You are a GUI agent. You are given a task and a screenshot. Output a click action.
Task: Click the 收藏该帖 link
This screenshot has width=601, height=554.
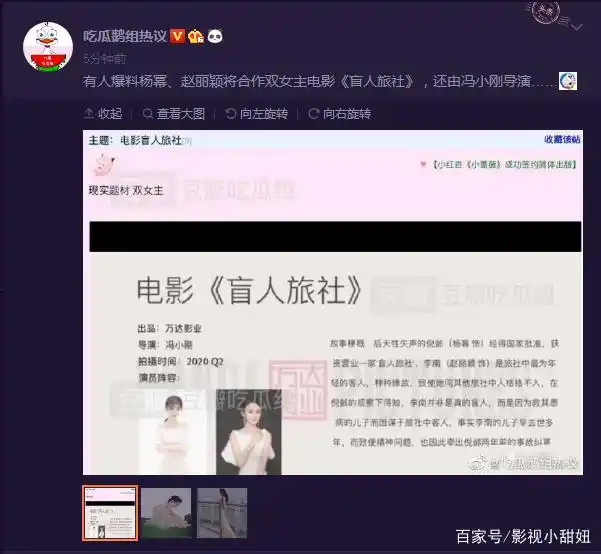[562, 140]
